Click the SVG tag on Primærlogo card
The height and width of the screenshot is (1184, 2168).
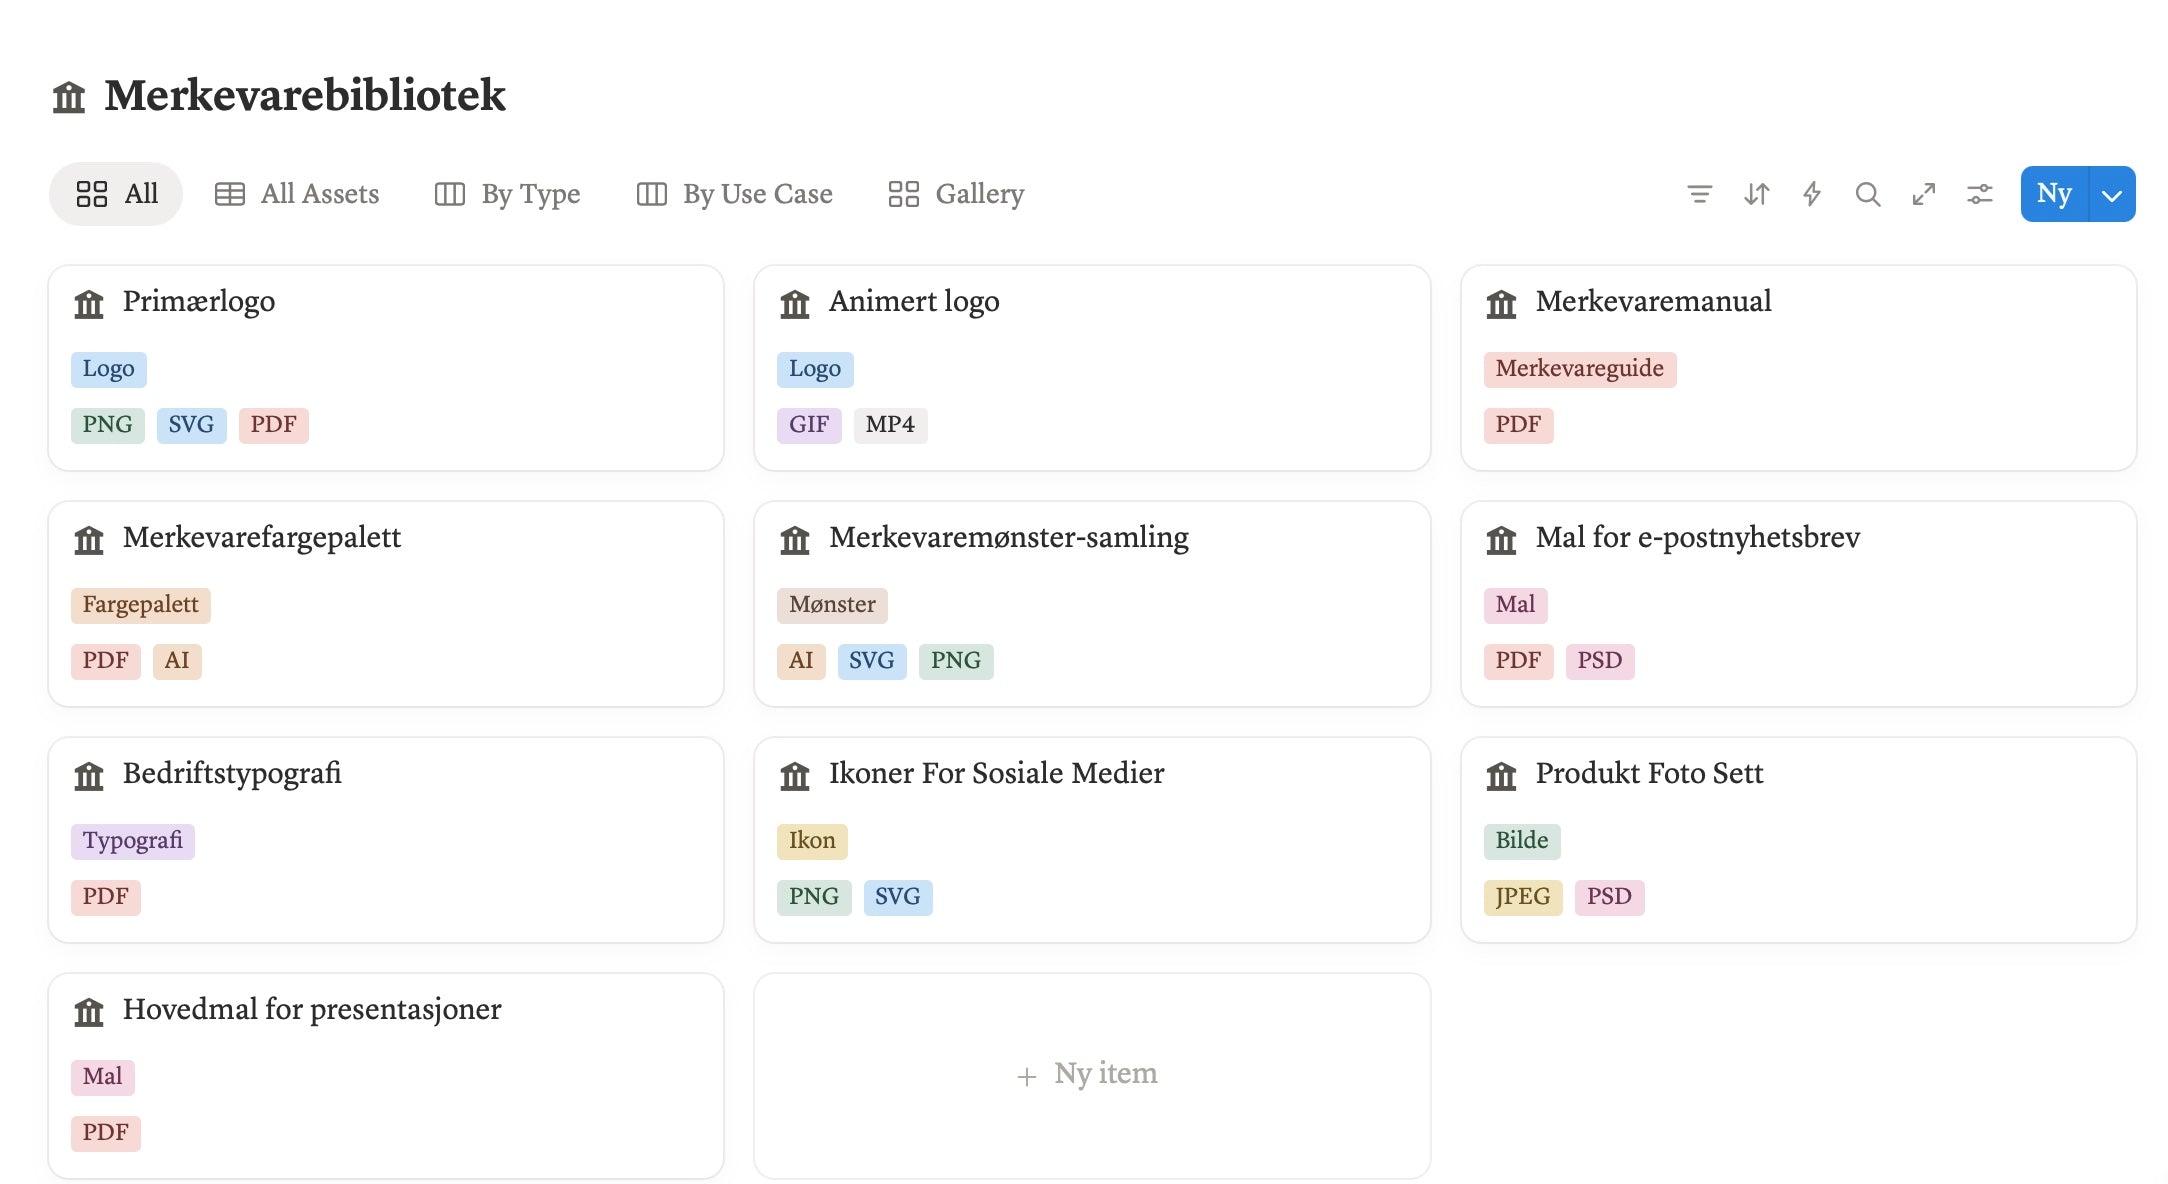191,425
